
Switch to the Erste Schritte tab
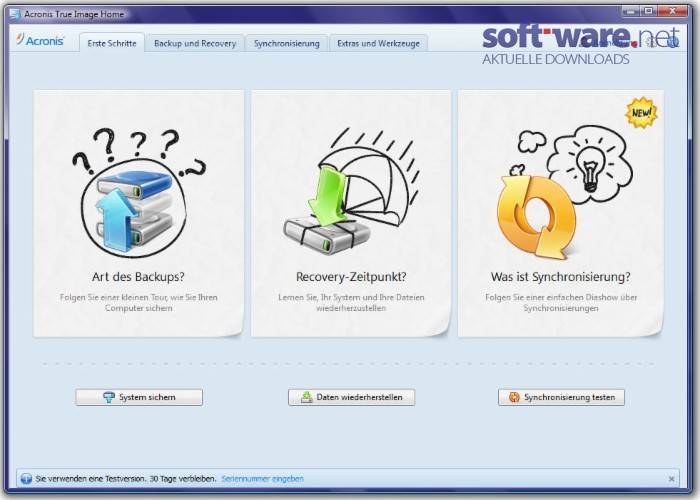[x=112, y=43]
